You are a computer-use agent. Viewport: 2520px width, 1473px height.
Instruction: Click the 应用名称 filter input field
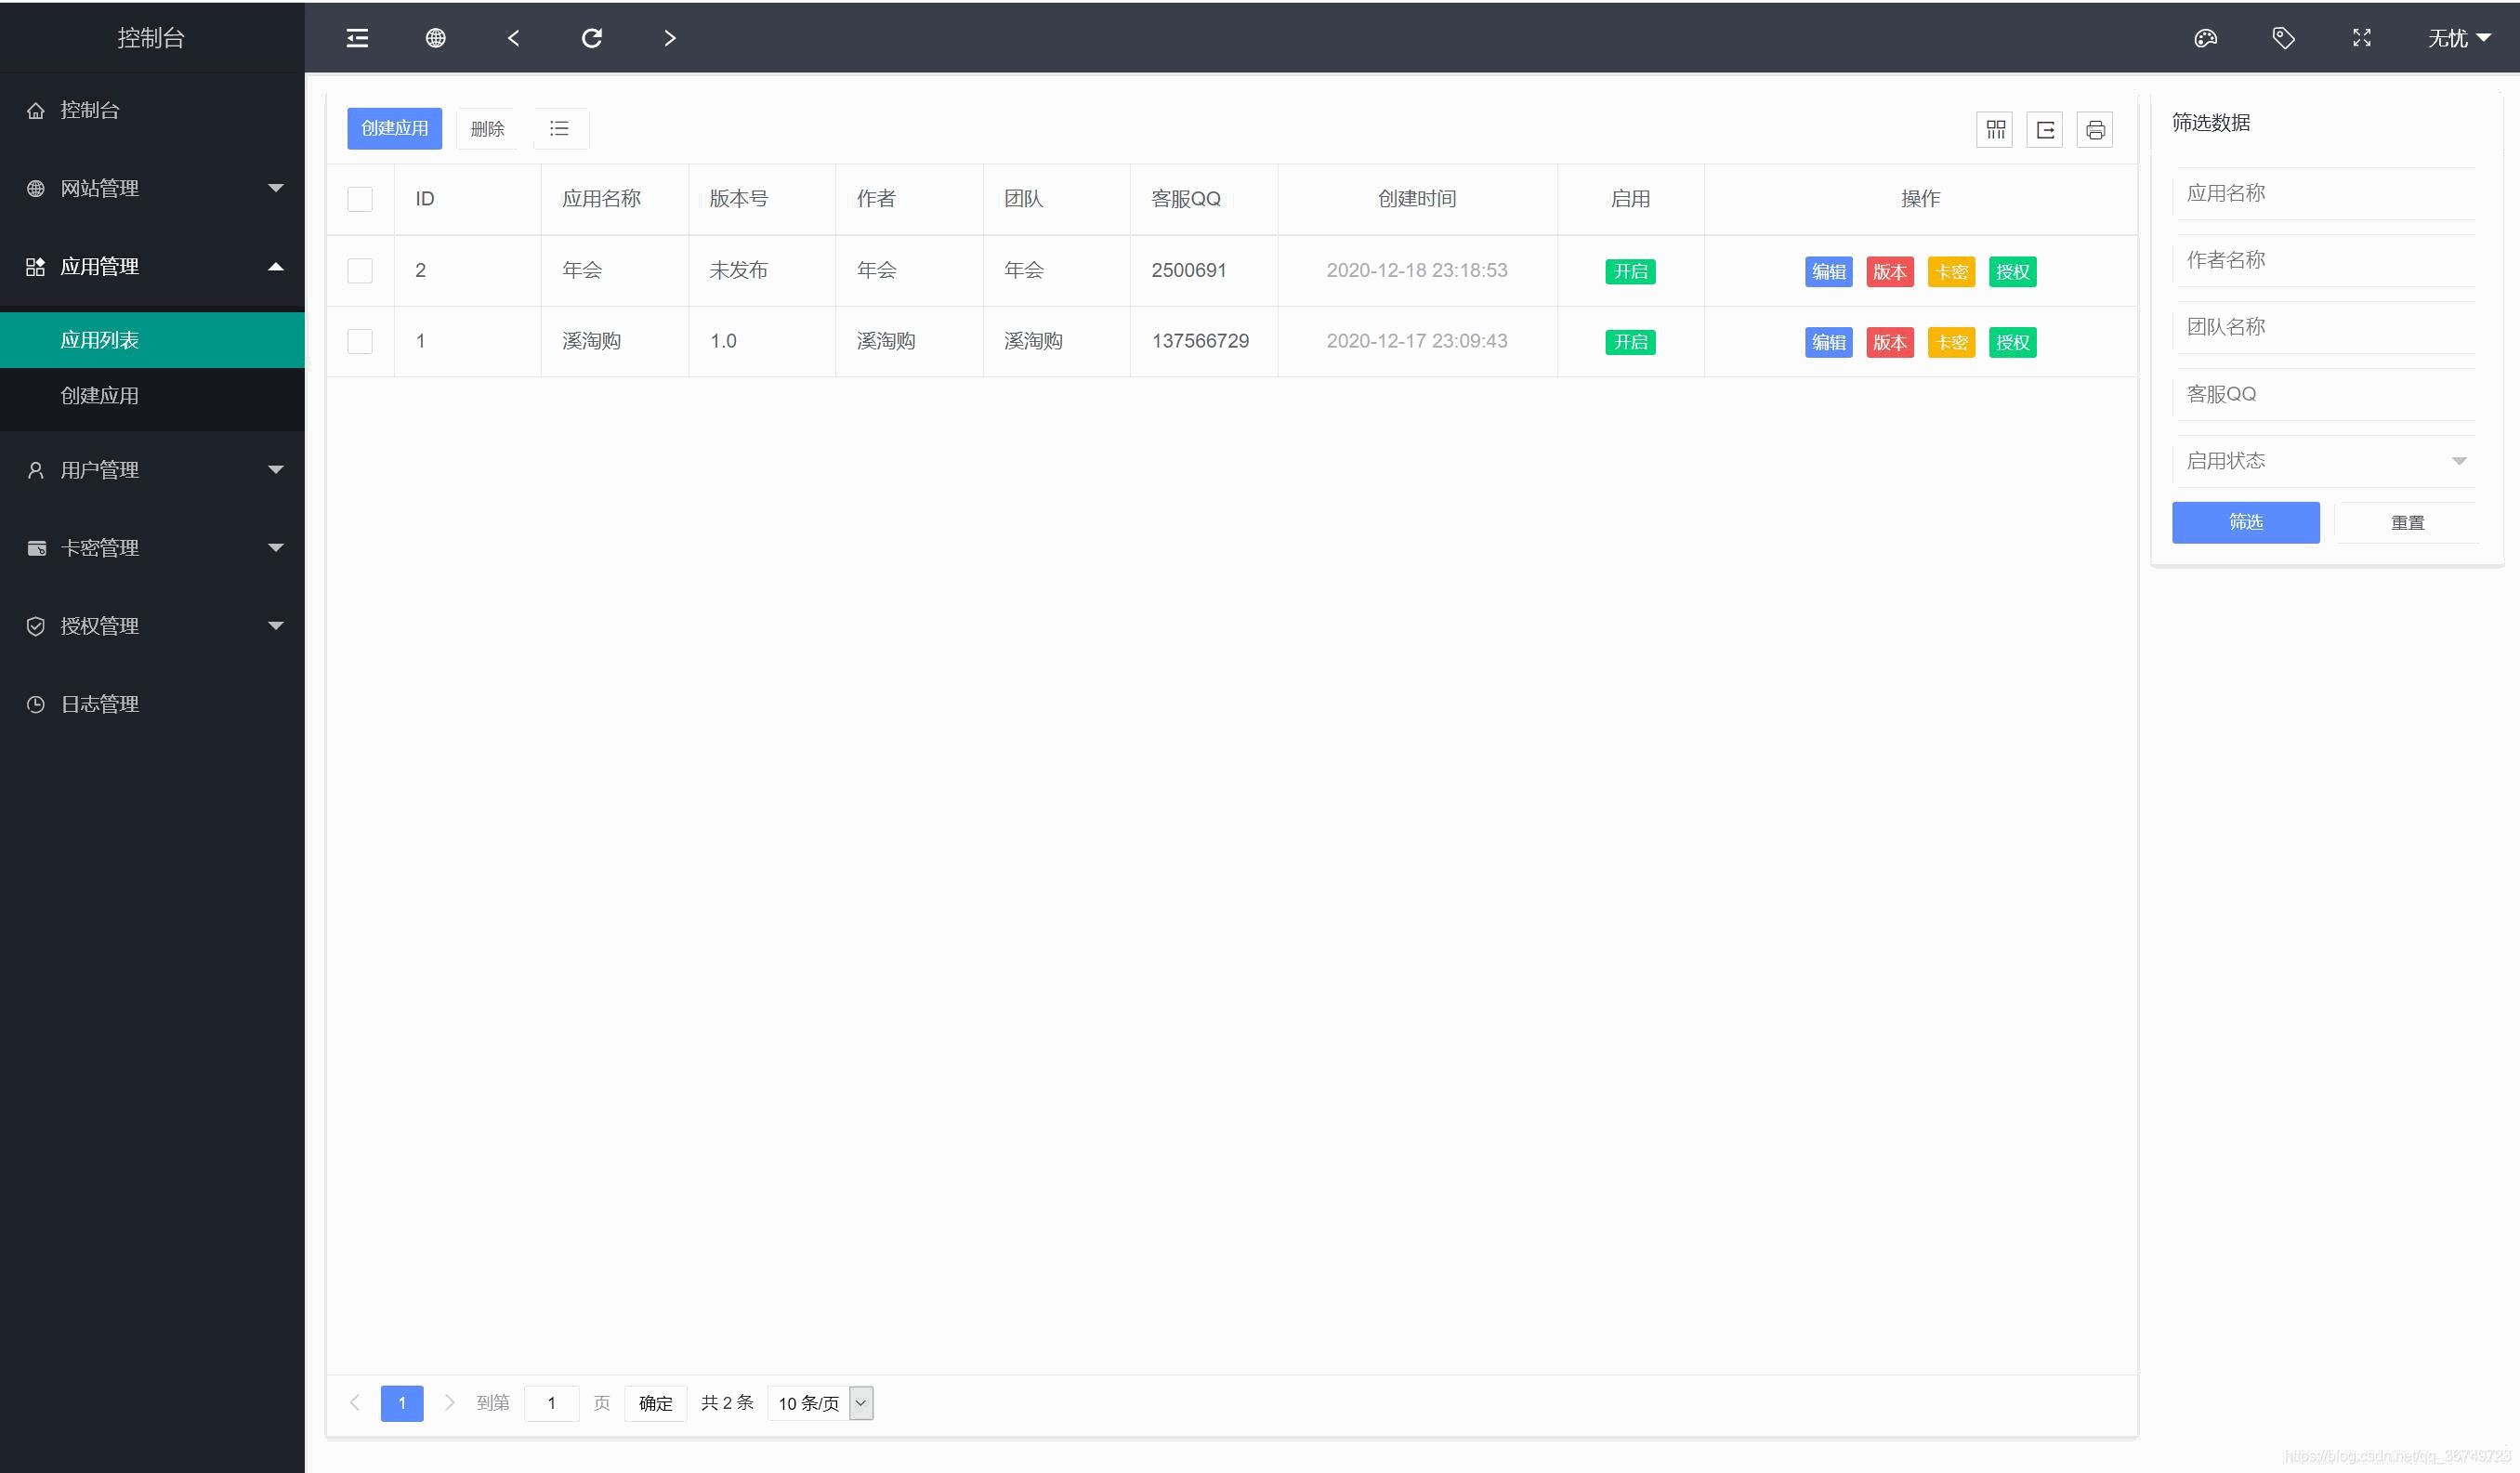tap(2325, 194)
